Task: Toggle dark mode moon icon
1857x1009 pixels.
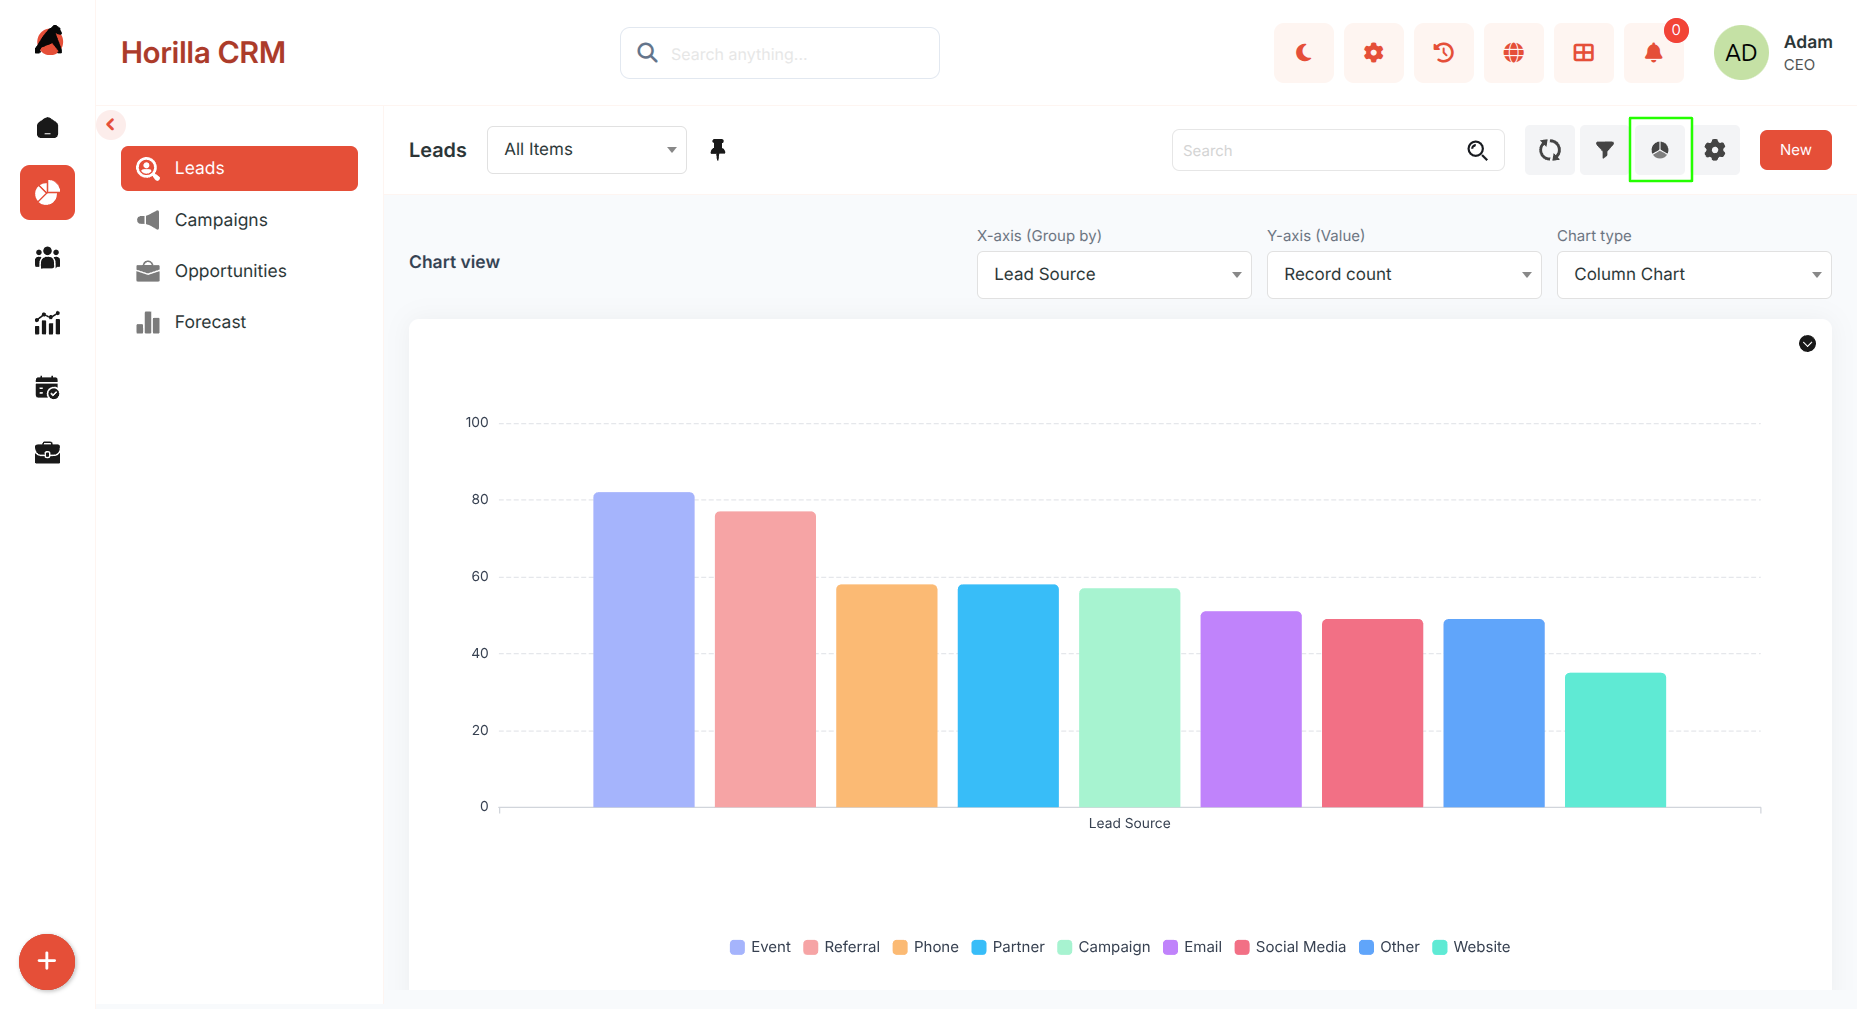Action: pos(1303,53)
